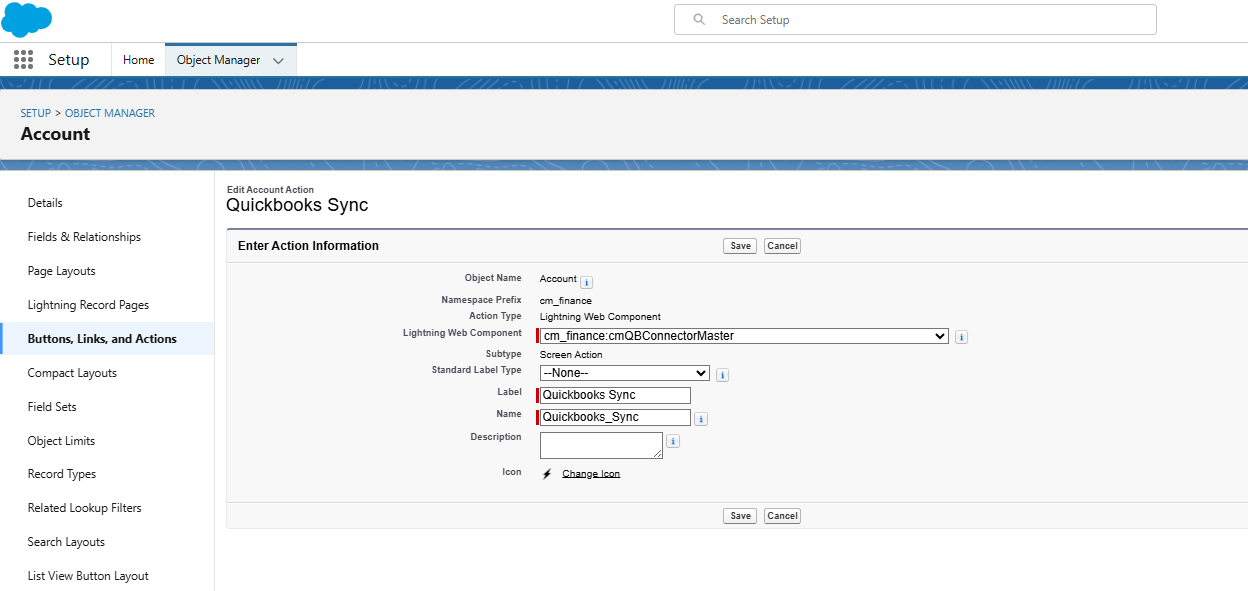Open Details in the sidebar
The image size is (1248, 591).
click(x=45, y=203)
